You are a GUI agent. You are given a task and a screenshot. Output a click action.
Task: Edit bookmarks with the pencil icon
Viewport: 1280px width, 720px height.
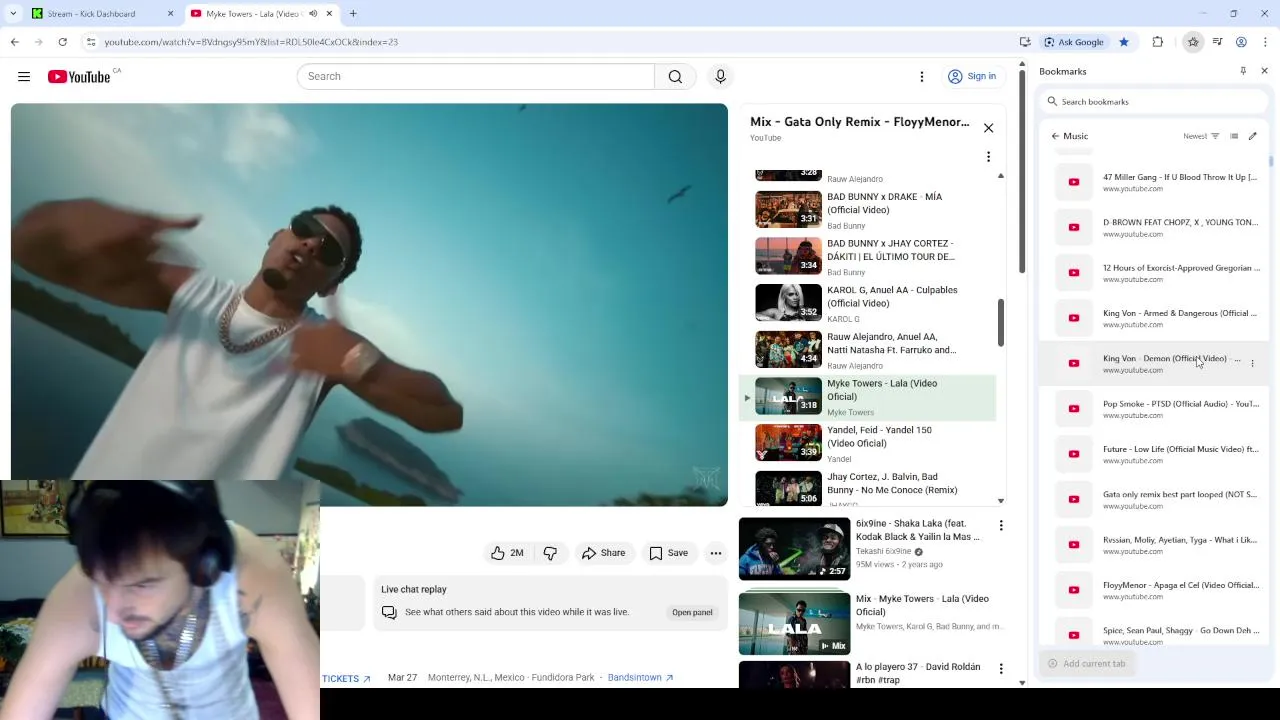pyautogui.click(x=1252, y=136)
